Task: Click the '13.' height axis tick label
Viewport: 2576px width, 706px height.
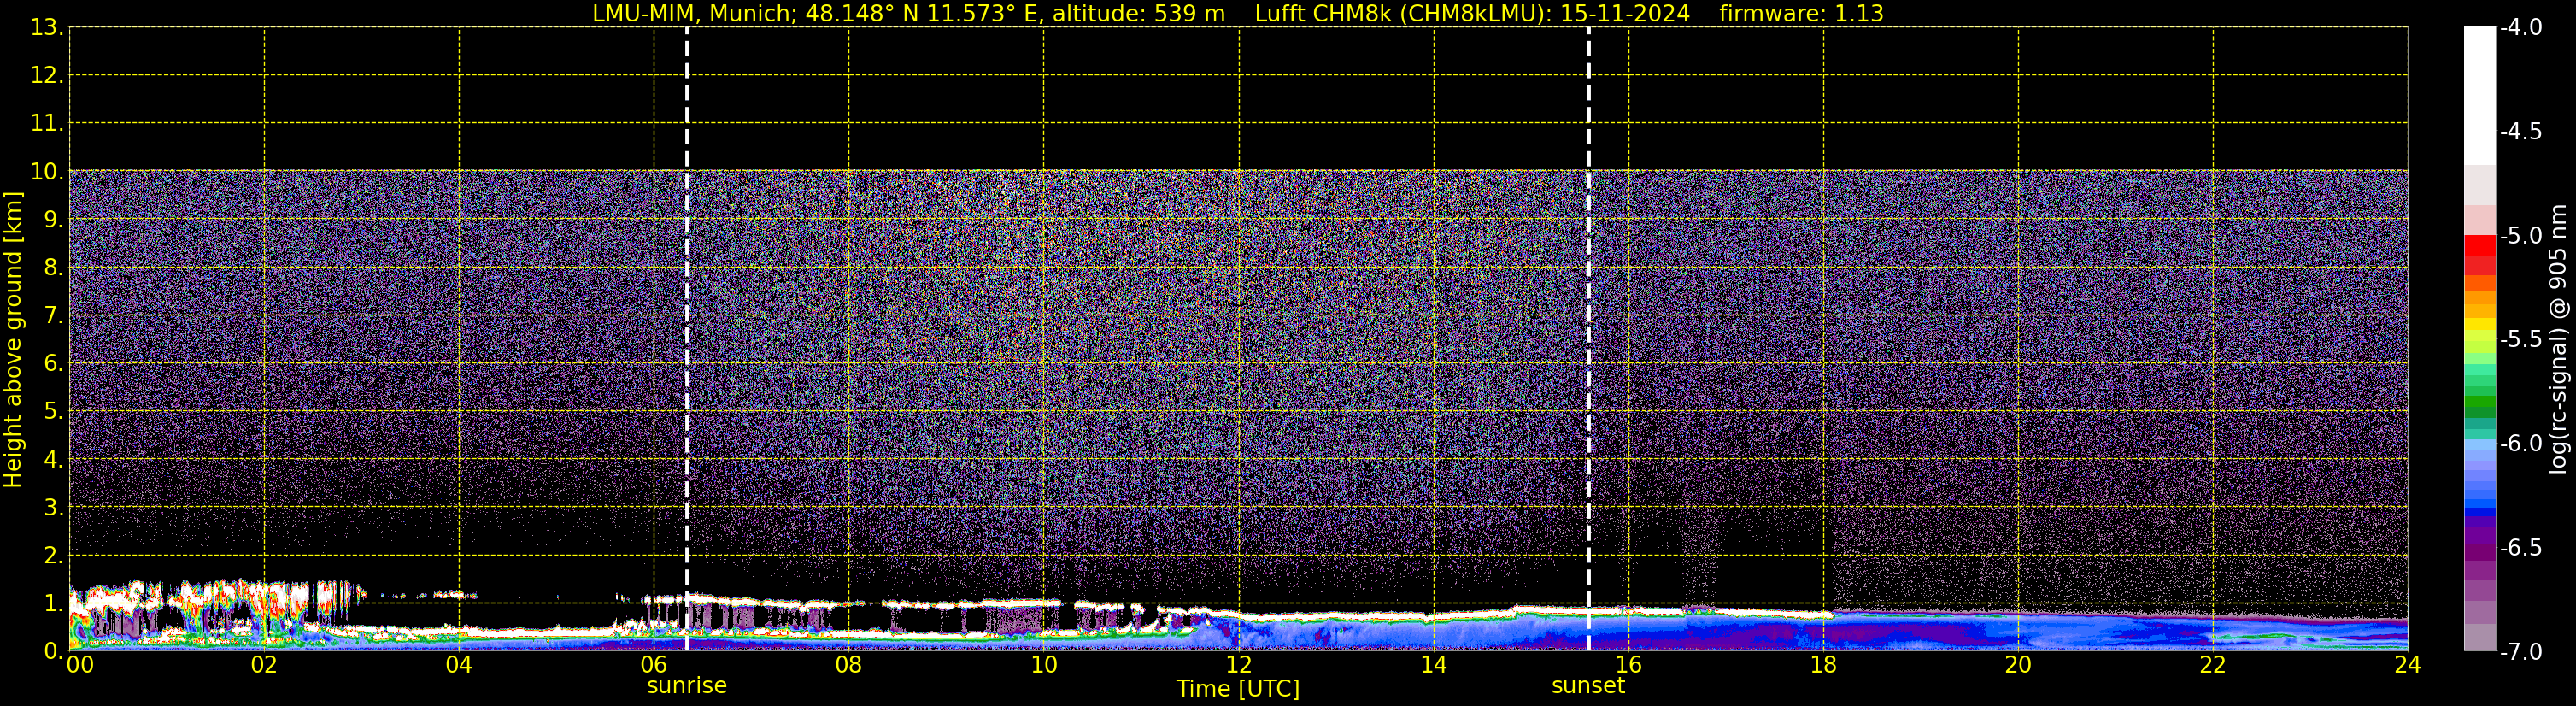Action: tap(47, 28)
